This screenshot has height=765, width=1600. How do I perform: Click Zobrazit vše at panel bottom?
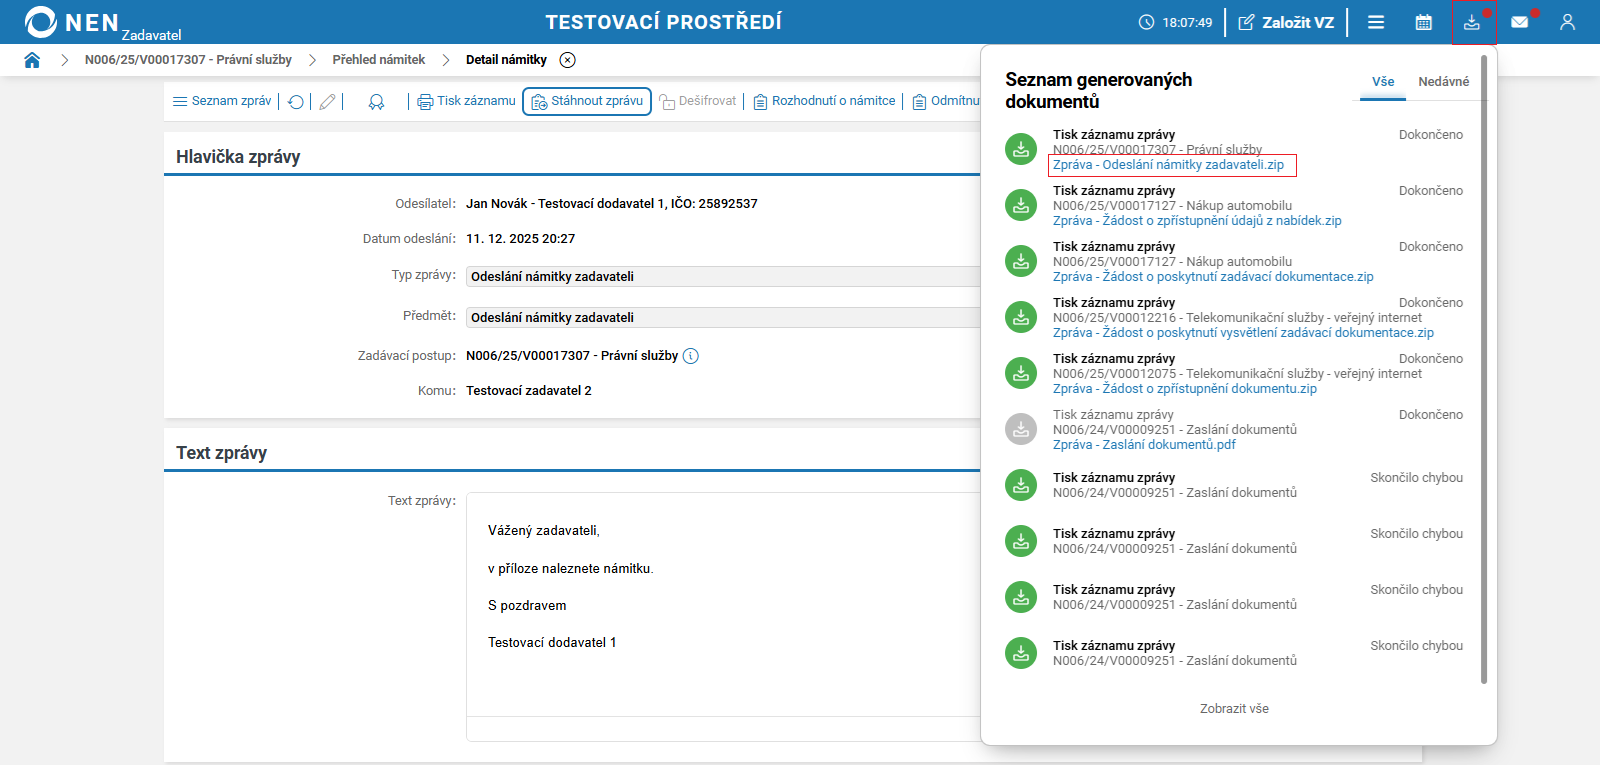[x=1234, y=709]
